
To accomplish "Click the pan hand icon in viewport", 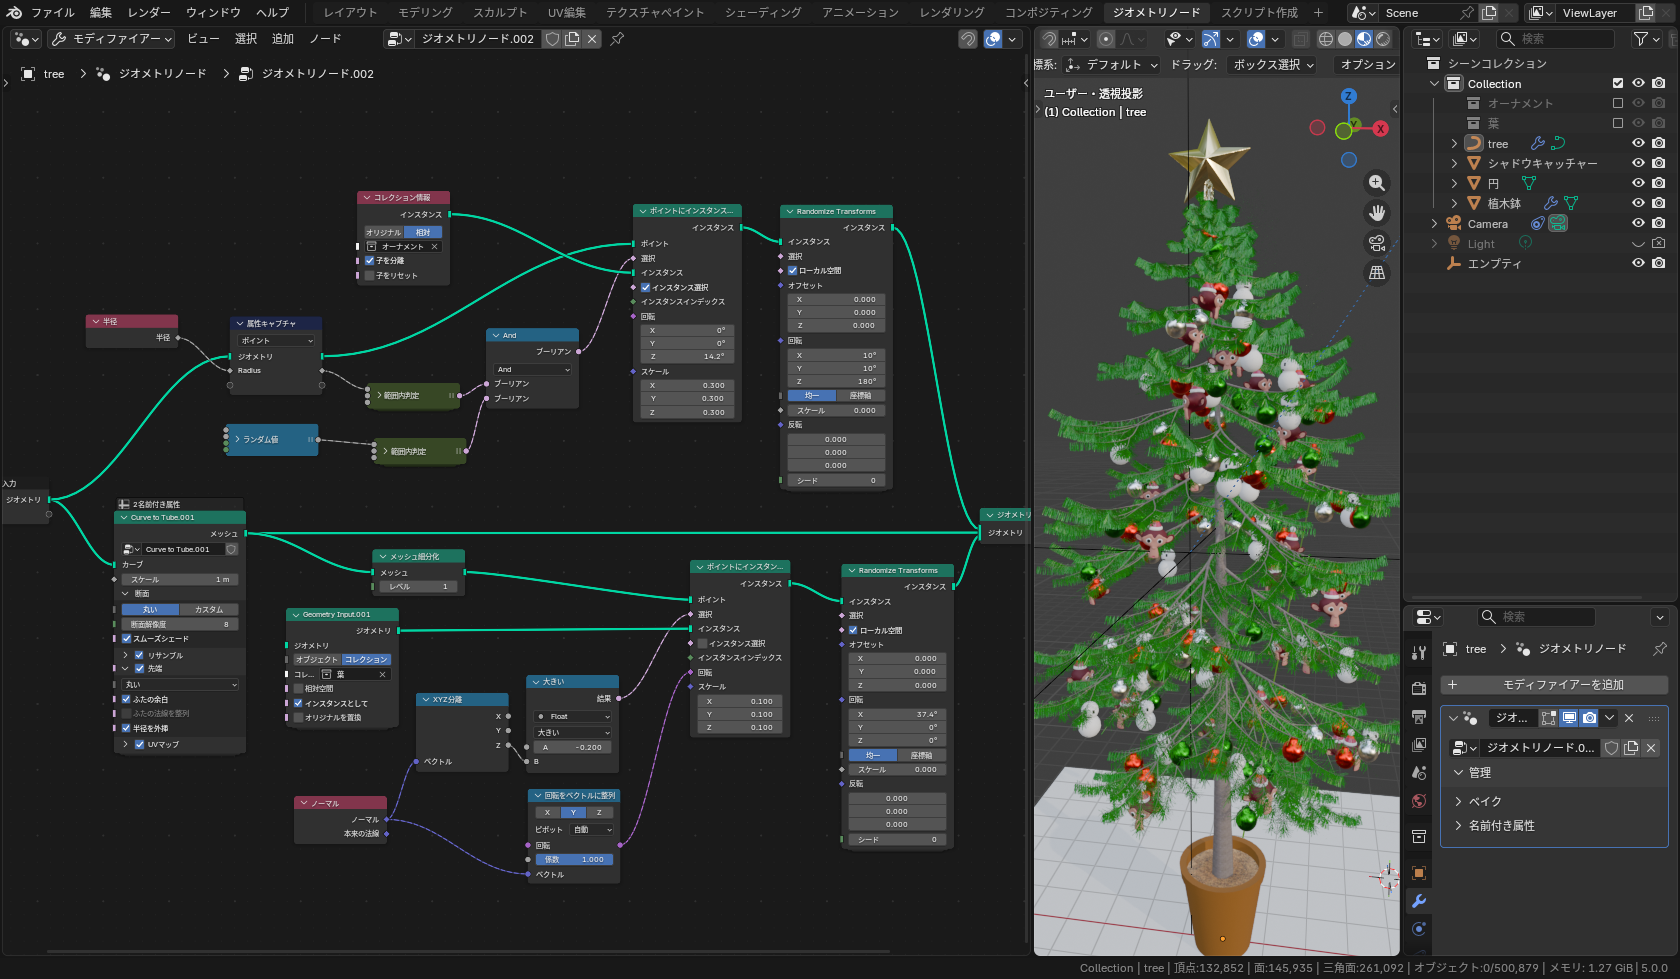I will click(x=1377, y=213).
